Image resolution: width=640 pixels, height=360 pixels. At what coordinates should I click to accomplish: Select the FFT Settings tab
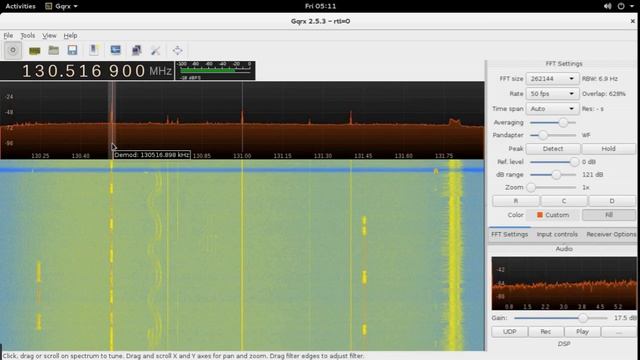point(509,234)
